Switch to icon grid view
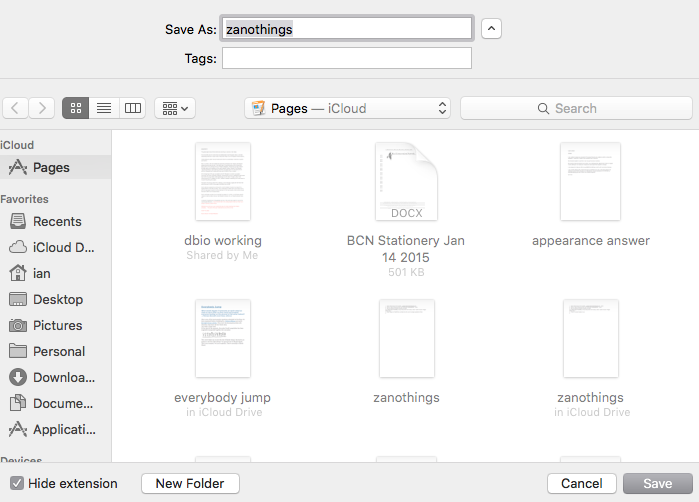 76,108
